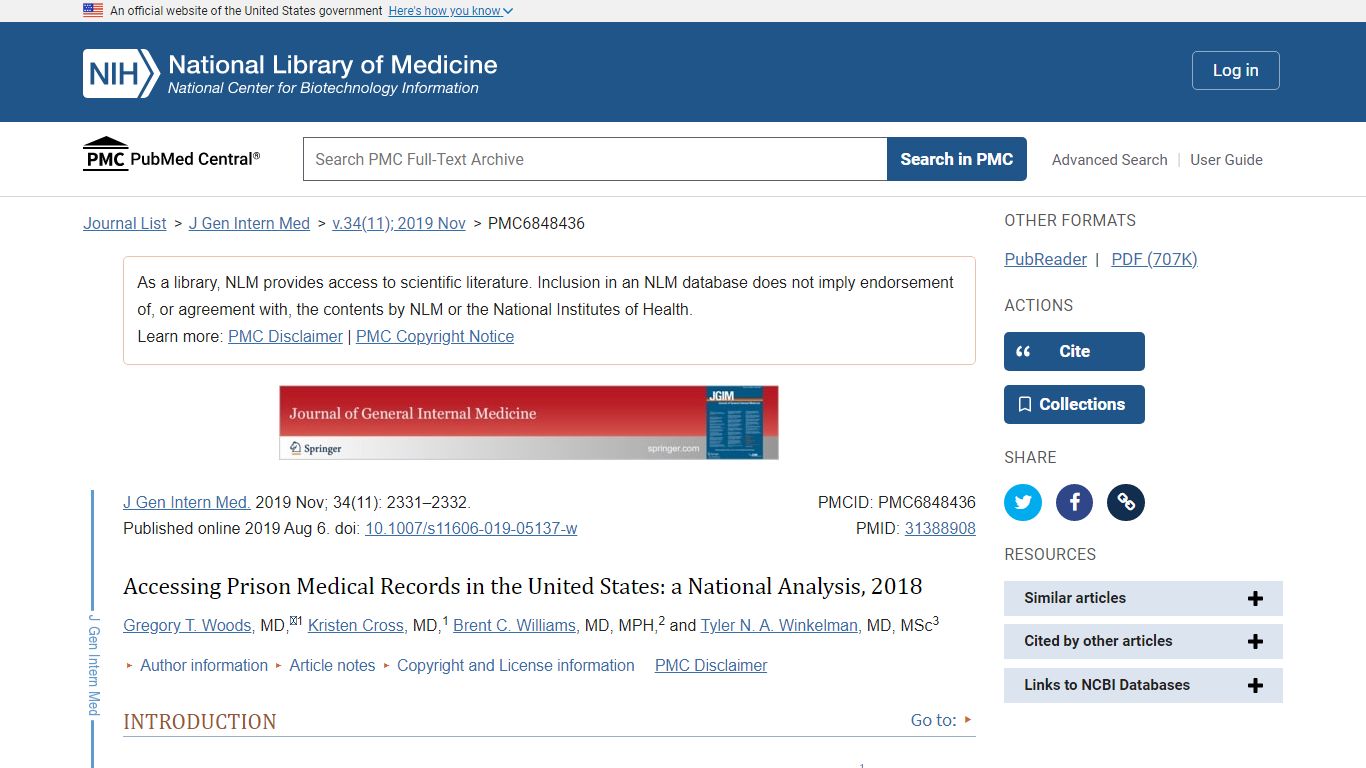1366x768 pixels.
Task: Open the 'Go to:' section menu
Action: click(x=941, y=720)
